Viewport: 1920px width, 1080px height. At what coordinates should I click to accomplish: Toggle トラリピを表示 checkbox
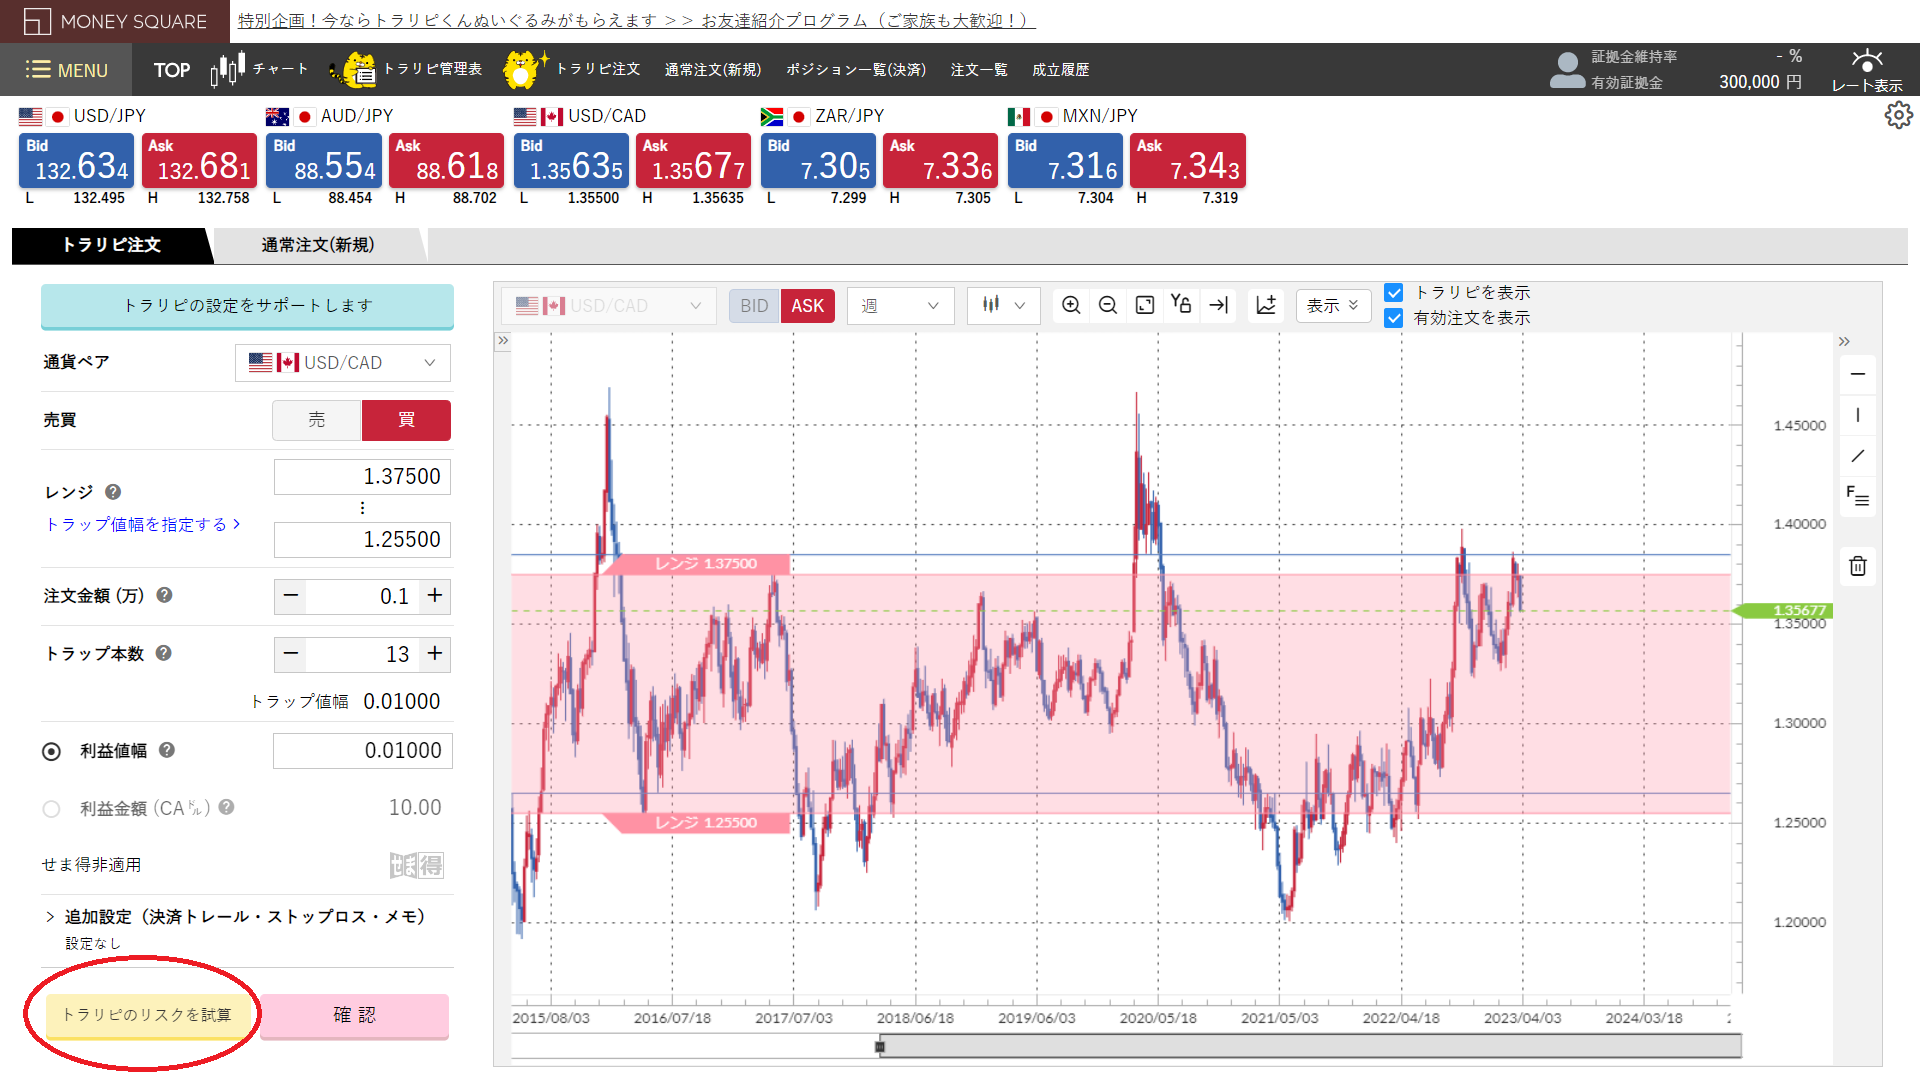1394,293
